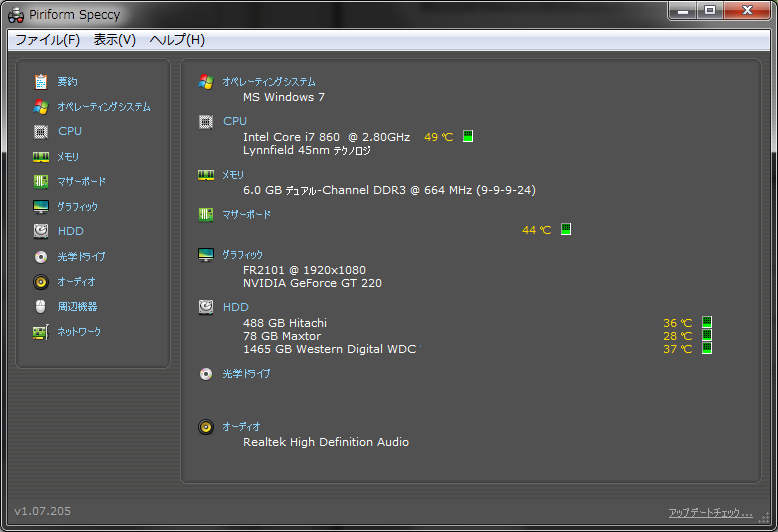Open the 表示(V) menu
Viewport: 778px width, 532px height.
(115, 40)
